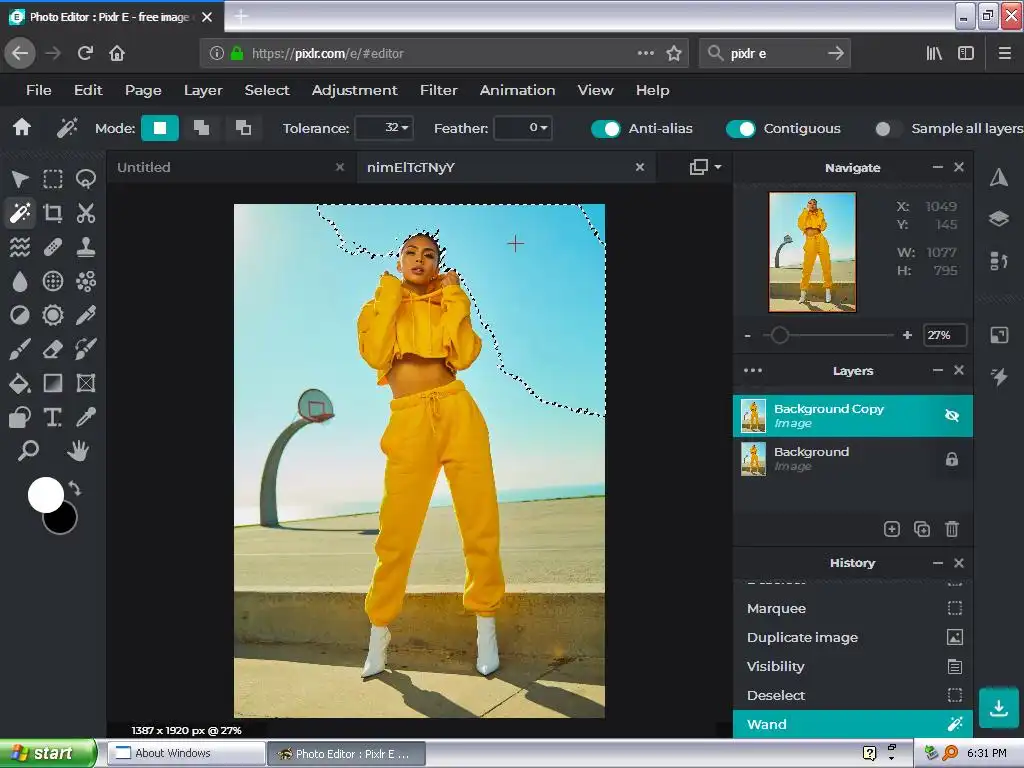Turn off the Contiguous toggle
Screen dimensions: 1024x768
[740, 128]
